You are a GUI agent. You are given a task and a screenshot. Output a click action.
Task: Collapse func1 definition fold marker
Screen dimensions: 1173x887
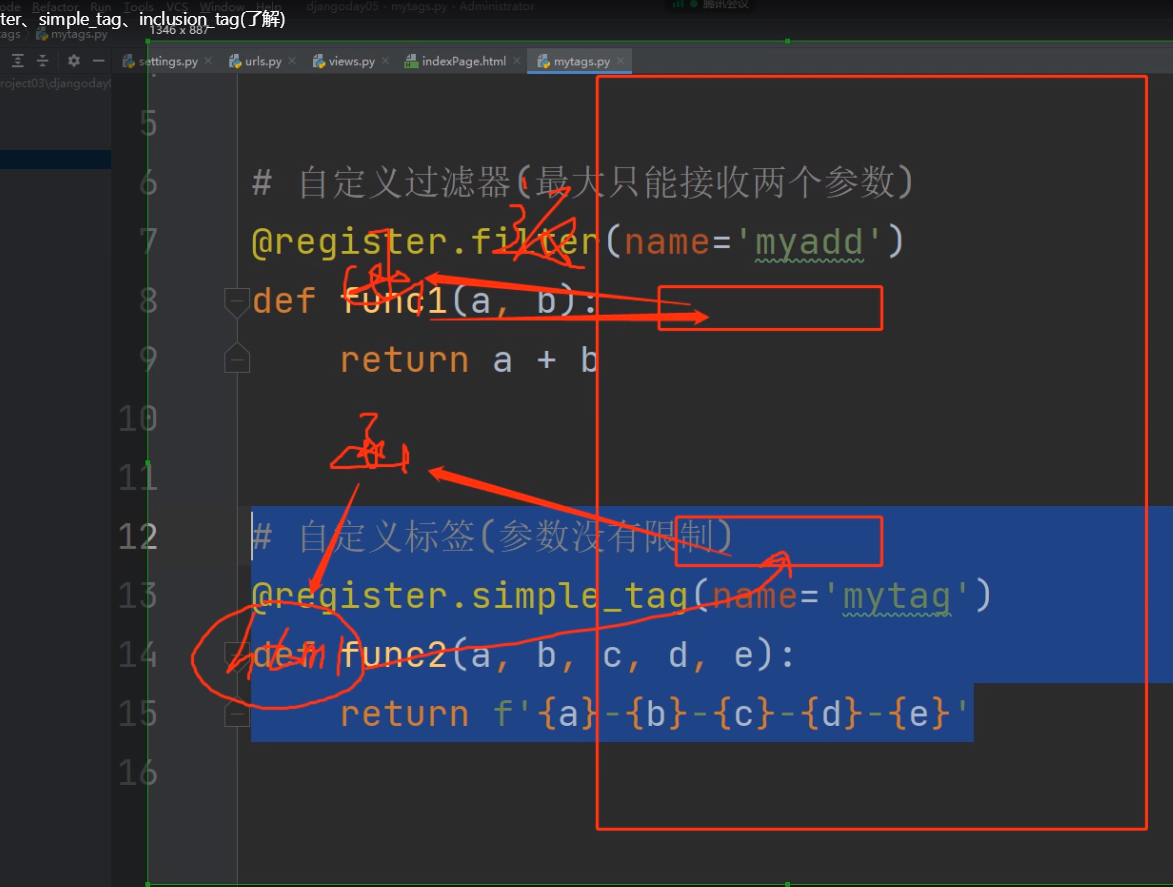(236, 302)
